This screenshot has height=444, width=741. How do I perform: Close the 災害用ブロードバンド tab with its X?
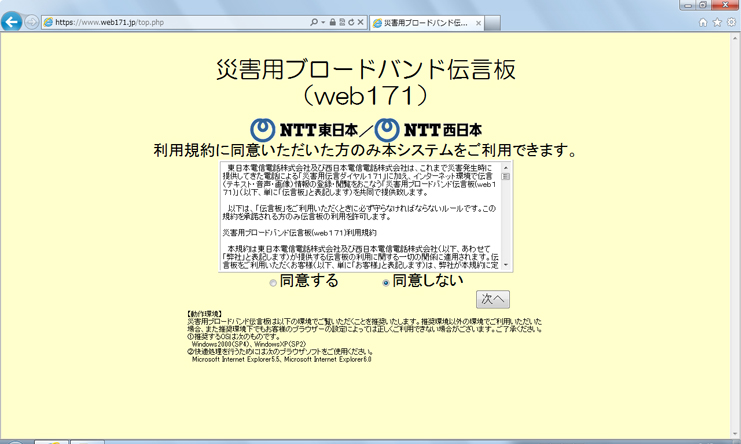click(478, 23)
